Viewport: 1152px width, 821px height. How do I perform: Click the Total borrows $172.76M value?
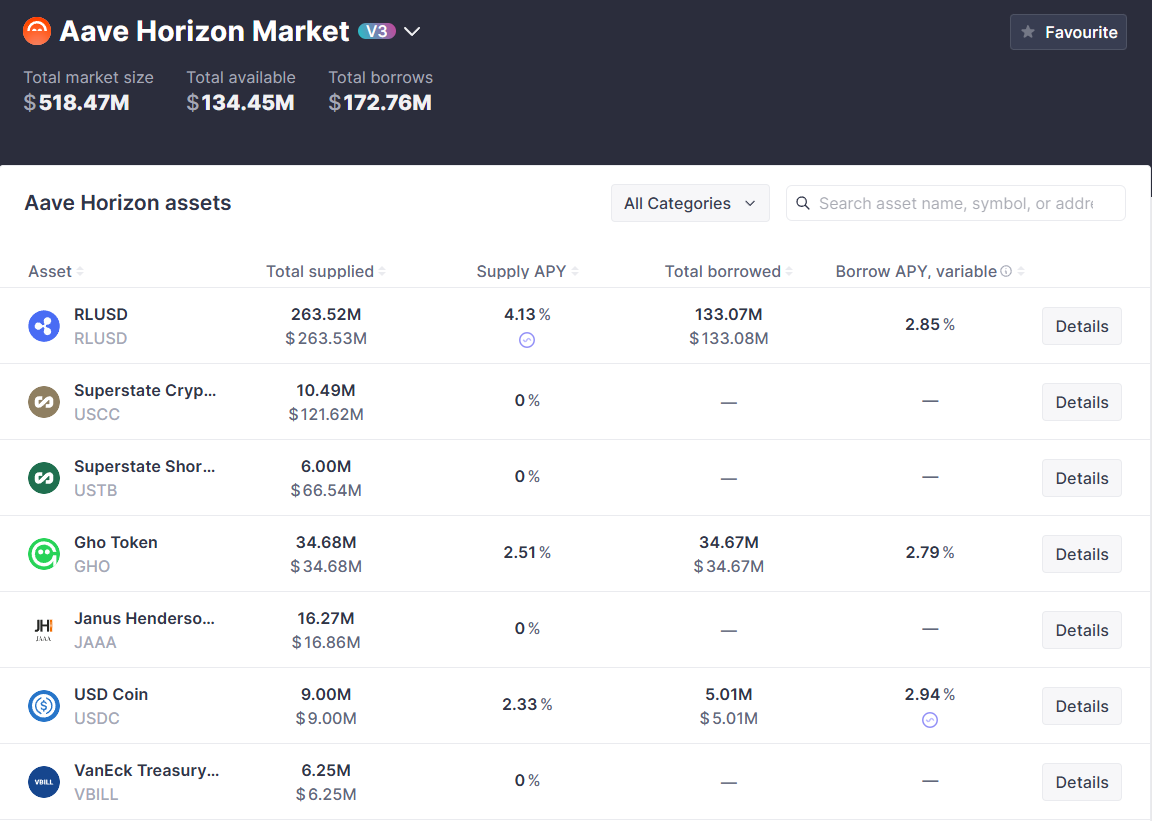[x=380, y=103]
